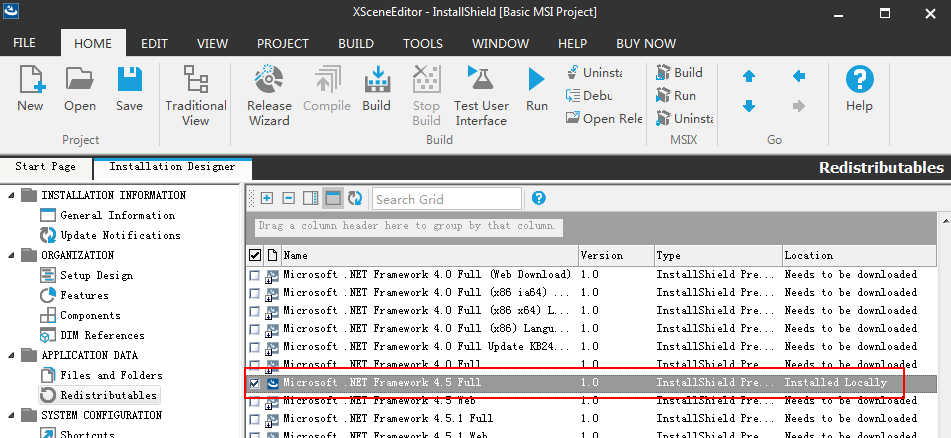Collapse SYSTEM CONFIGURATION tree node
This screenshot has height=438, width=951.
pos(12,415)
